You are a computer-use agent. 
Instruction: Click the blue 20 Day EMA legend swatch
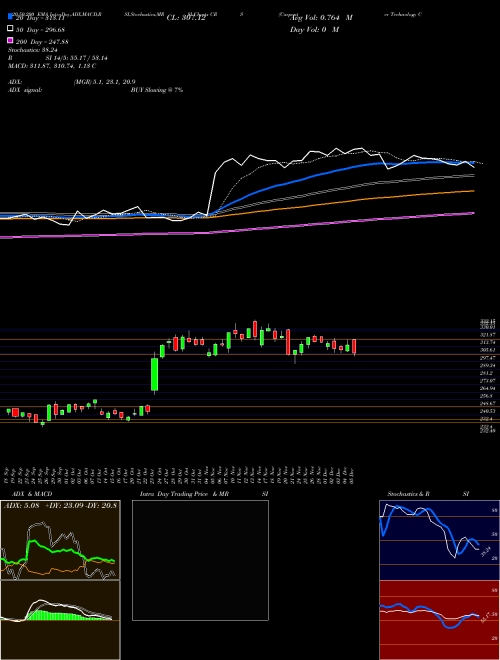pos(10,17)
